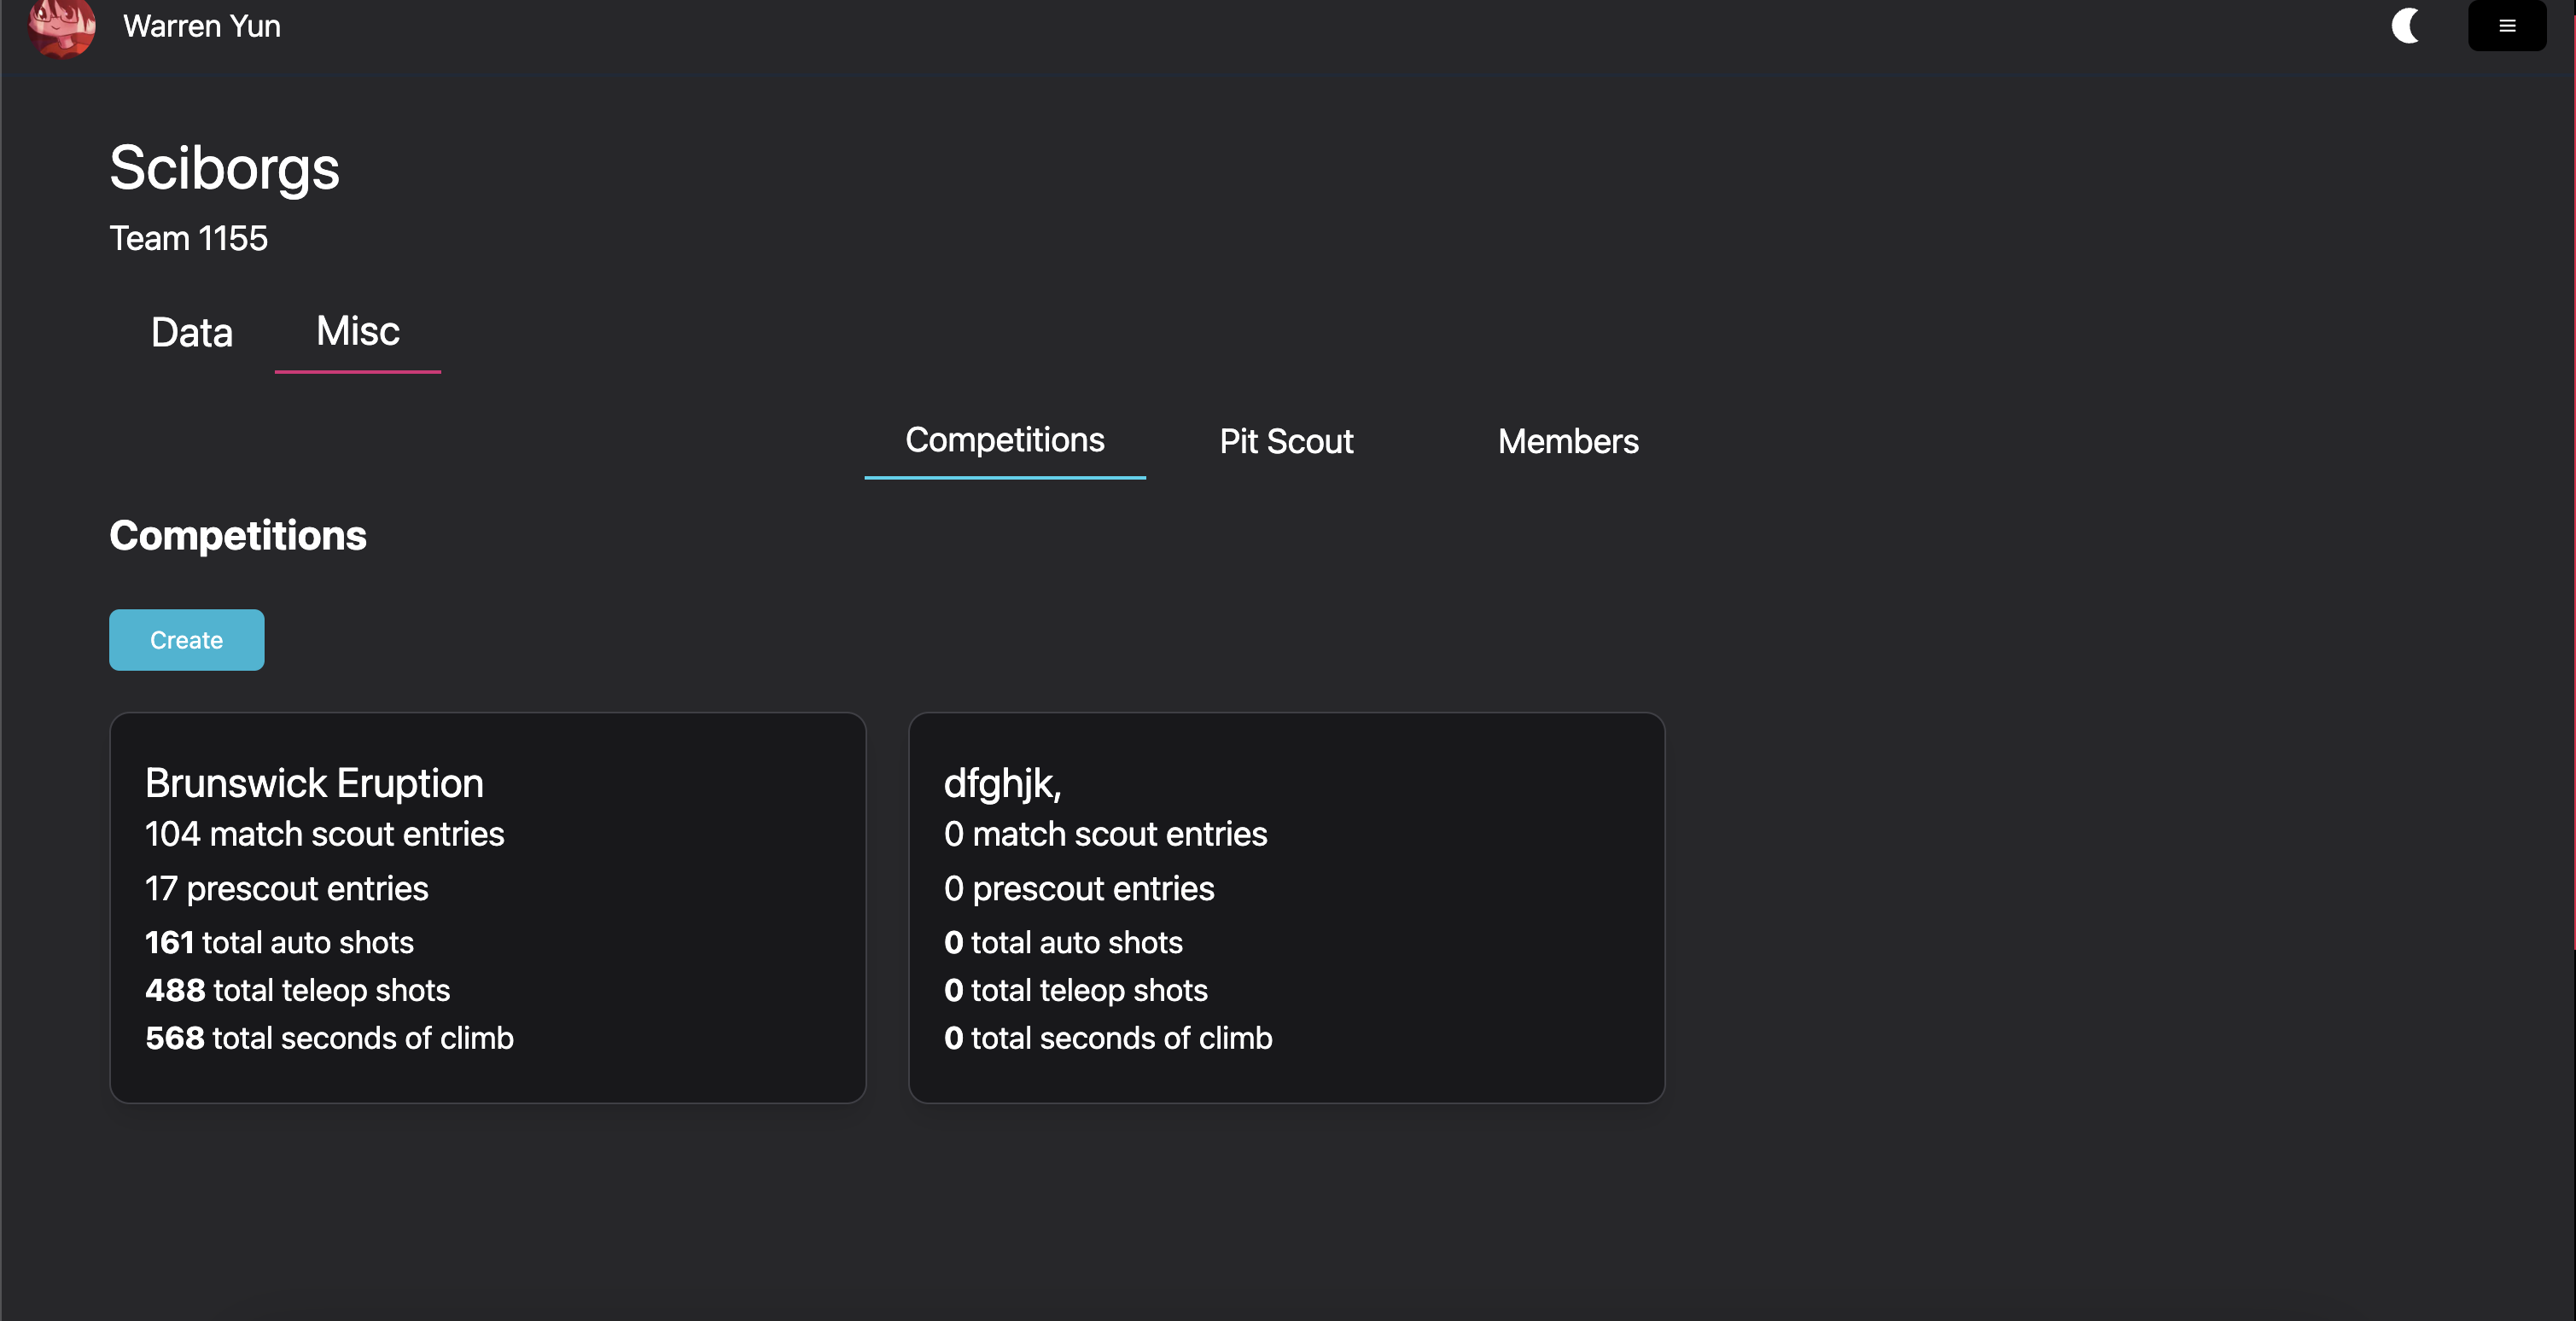The width and height of the screenshot is (2576, 1321).
Task: Toggle dark mode with the moon icon
Action: point(2405,26)
